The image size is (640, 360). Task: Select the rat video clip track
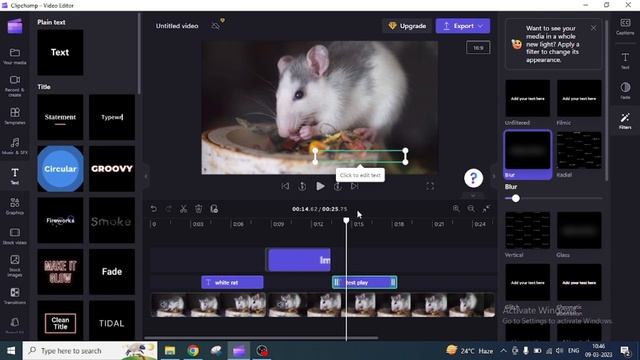point(323,304)
